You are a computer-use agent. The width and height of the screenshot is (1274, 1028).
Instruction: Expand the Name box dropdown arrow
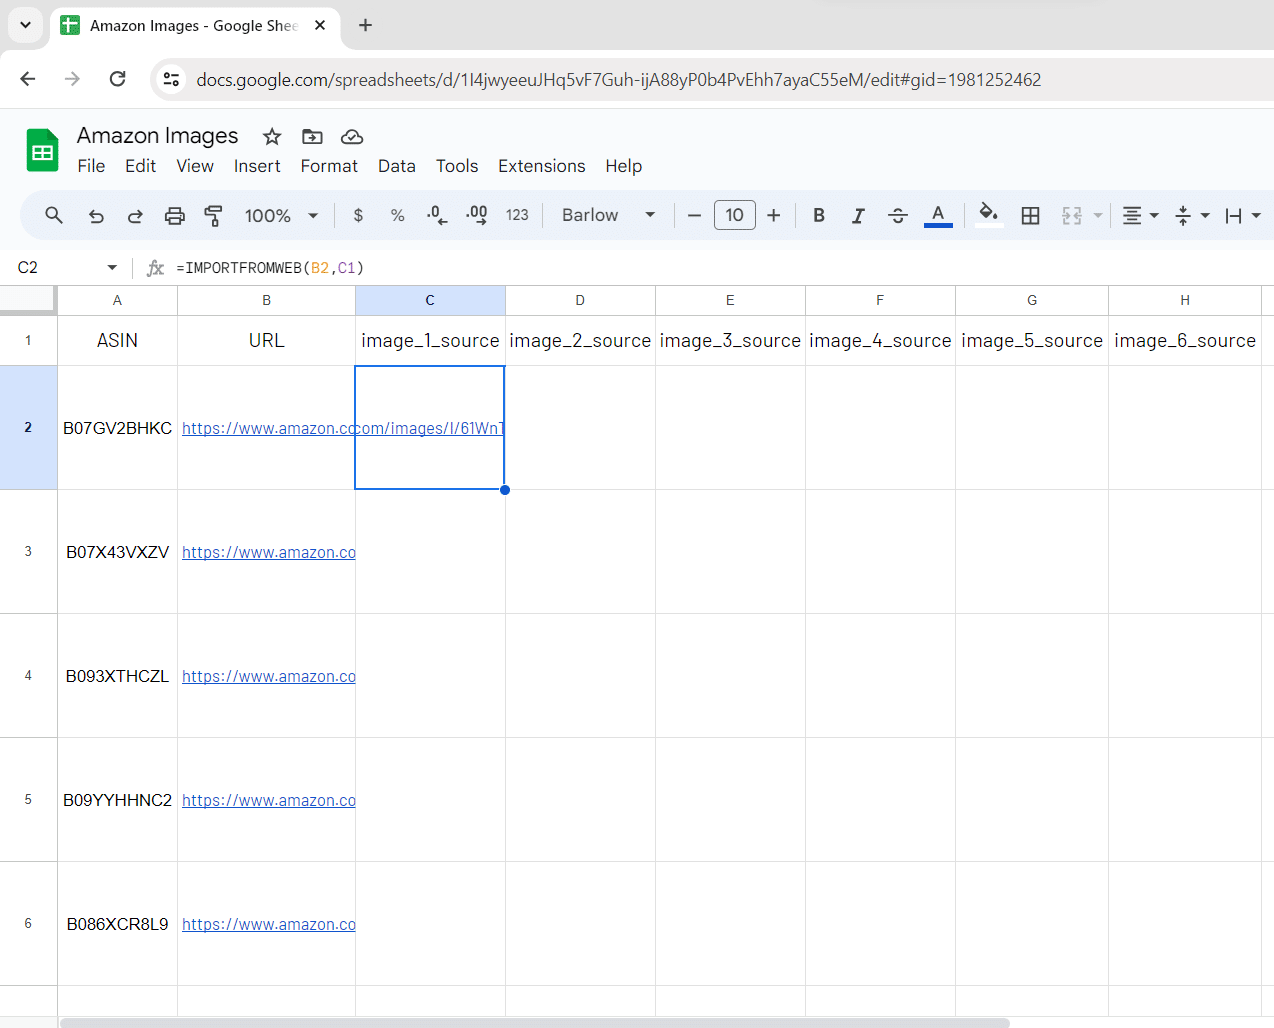pos(112,268)
